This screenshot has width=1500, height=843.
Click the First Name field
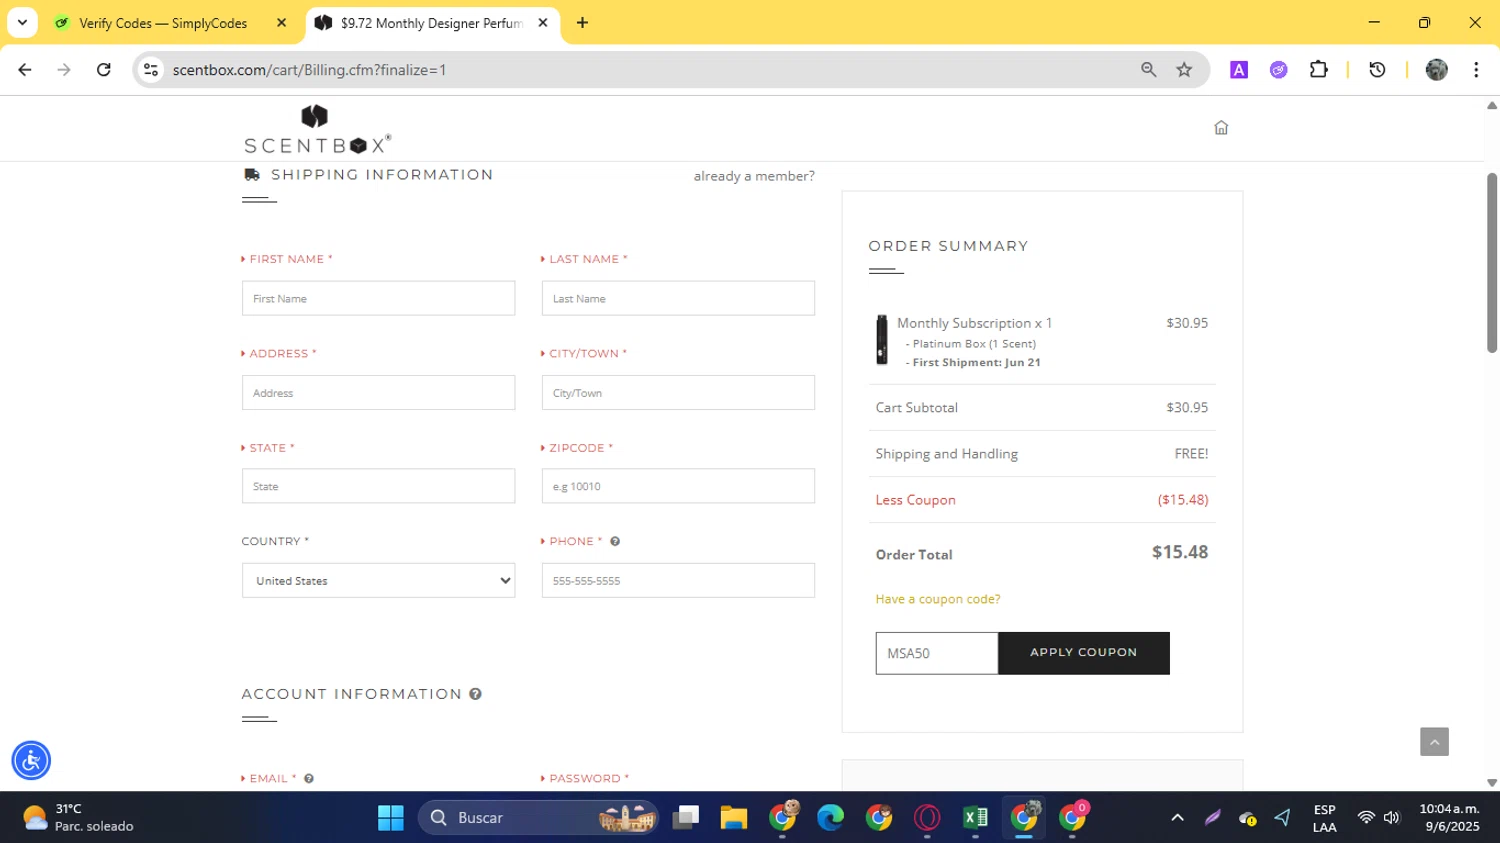point(378,298)
